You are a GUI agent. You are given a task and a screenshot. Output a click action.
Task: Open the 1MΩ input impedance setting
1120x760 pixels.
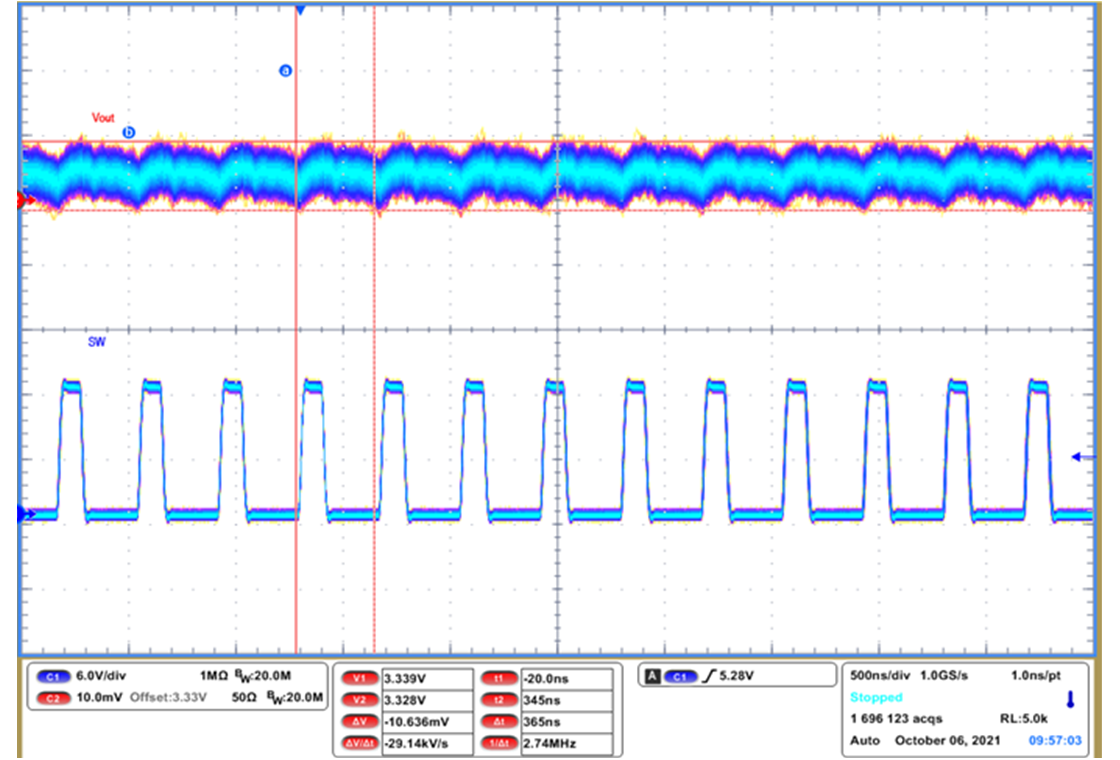216,673
